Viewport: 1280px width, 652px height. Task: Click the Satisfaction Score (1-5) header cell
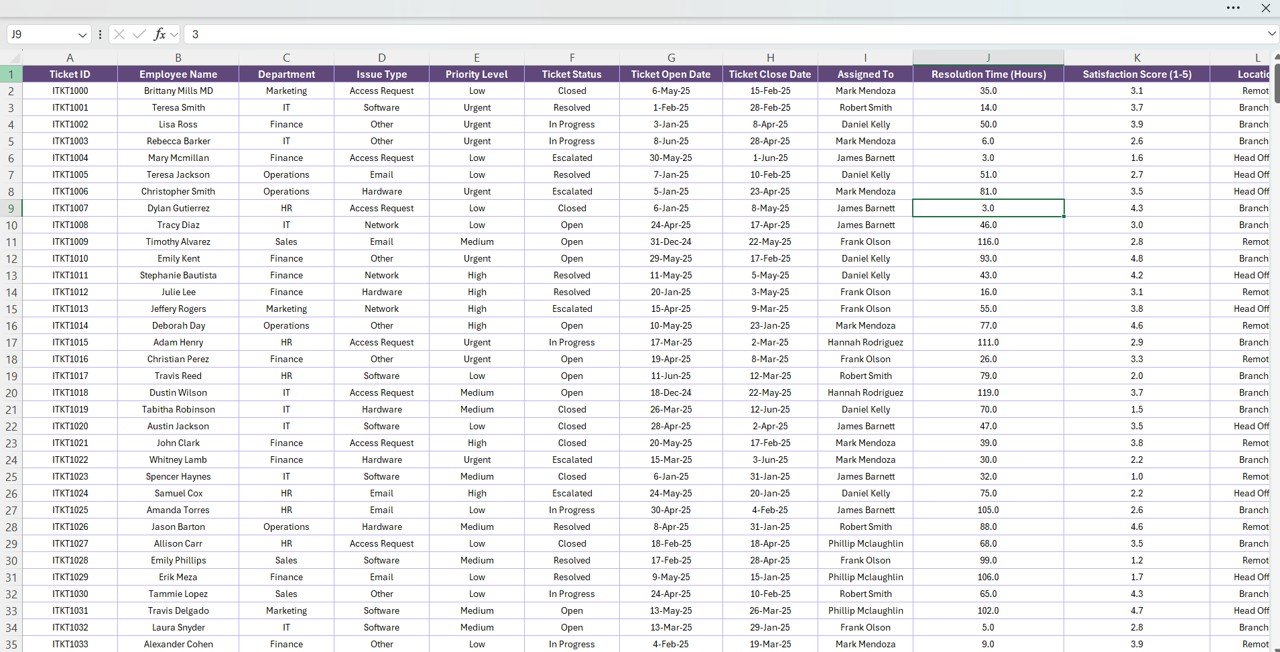(x=1136, y=74)
